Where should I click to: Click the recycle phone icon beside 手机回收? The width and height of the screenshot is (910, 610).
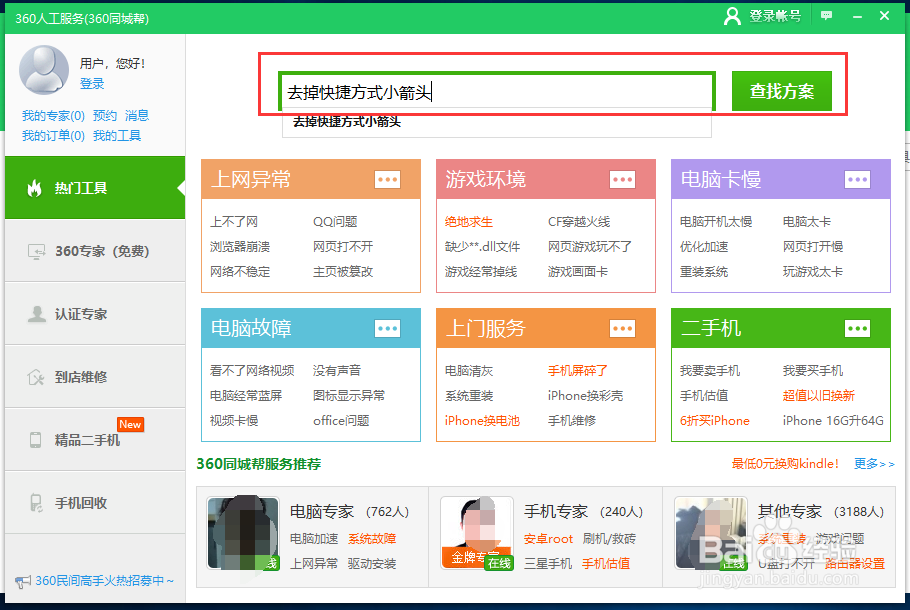coord(36,503)
